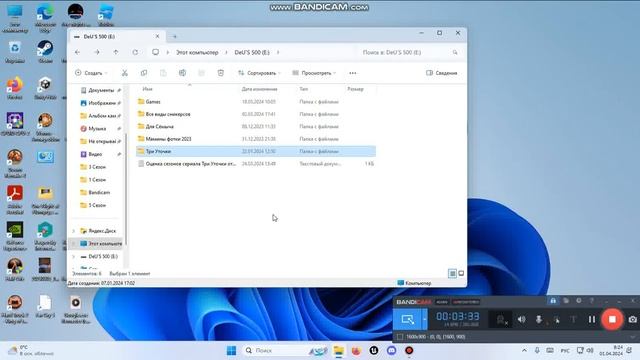Click the Delete trash icon in Explorer toolbar
640x360 pixels.
[x=221, y=73]
